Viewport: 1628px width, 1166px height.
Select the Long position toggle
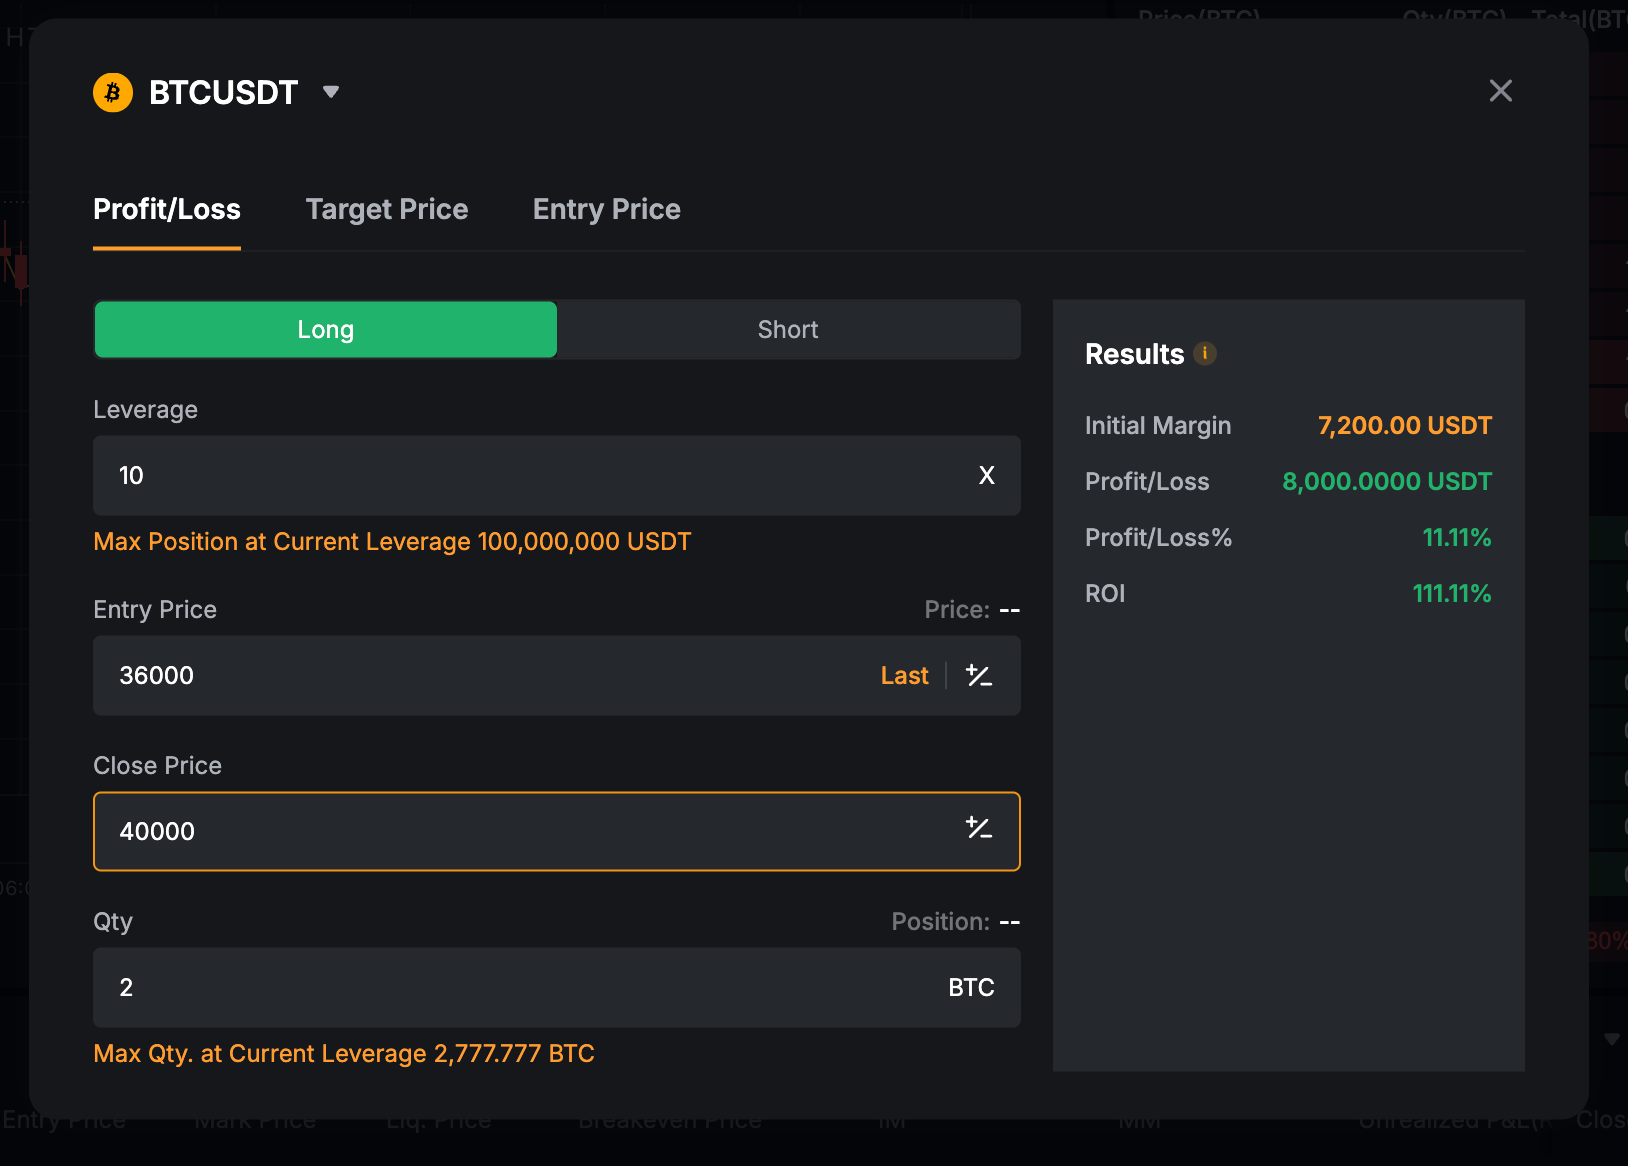326,330
